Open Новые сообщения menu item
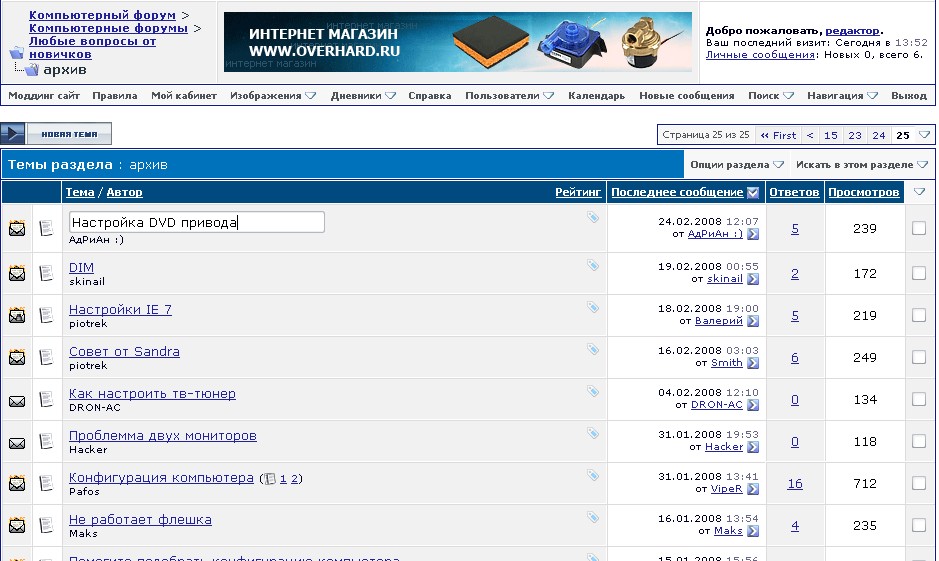The height and width of the screenshot is (561, 939). click(686, 96)
